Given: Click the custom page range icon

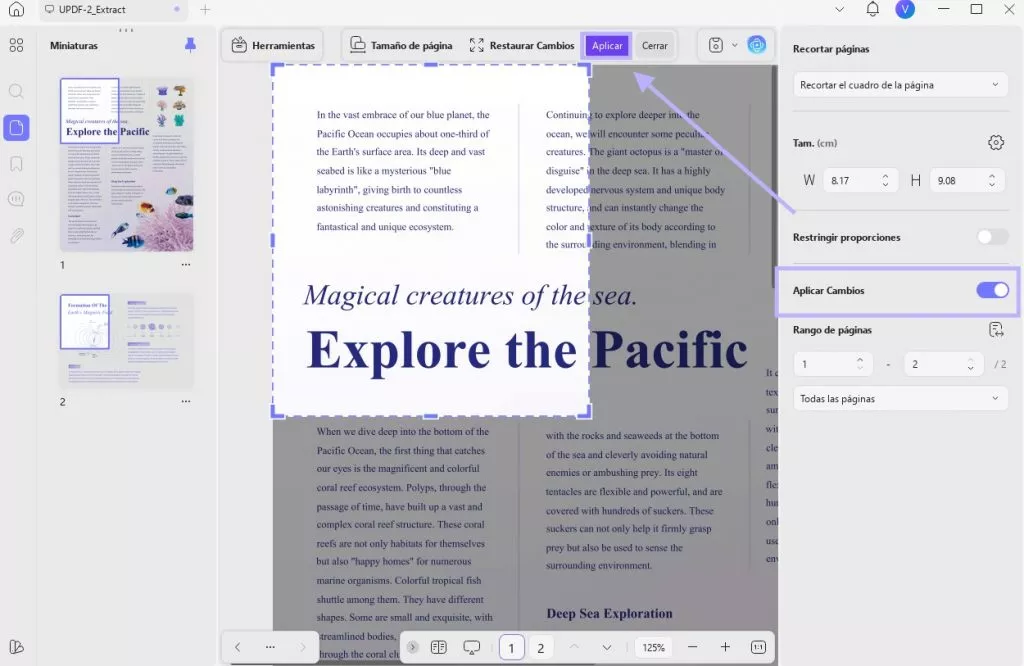Looking at the screenshot, I should 995,330.
